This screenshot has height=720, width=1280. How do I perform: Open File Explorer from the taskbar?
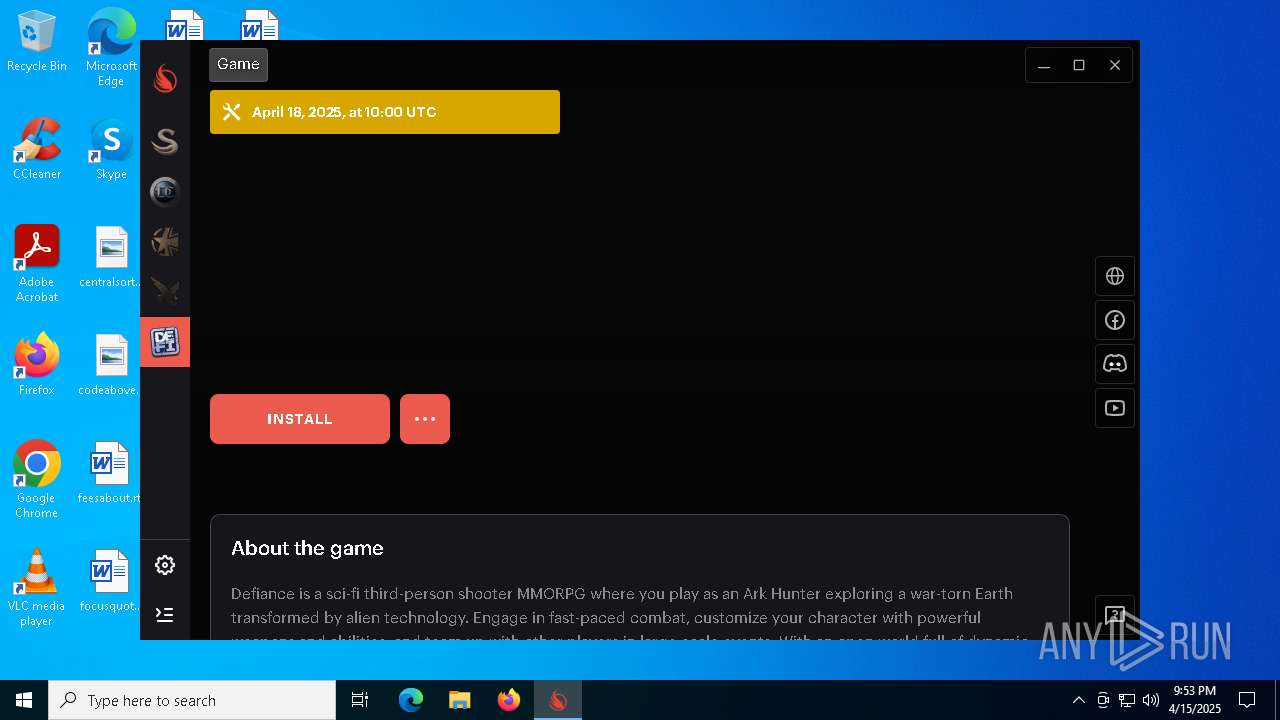point(460,700)
